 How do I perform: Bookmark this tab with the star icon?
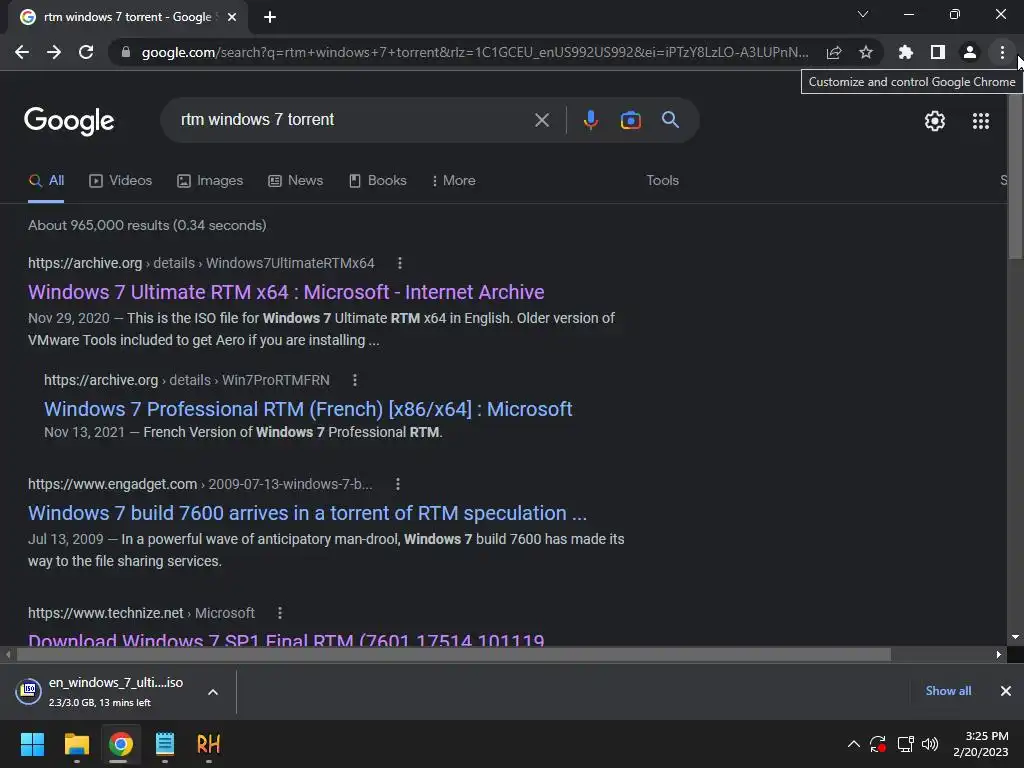(x=866, y=52)
